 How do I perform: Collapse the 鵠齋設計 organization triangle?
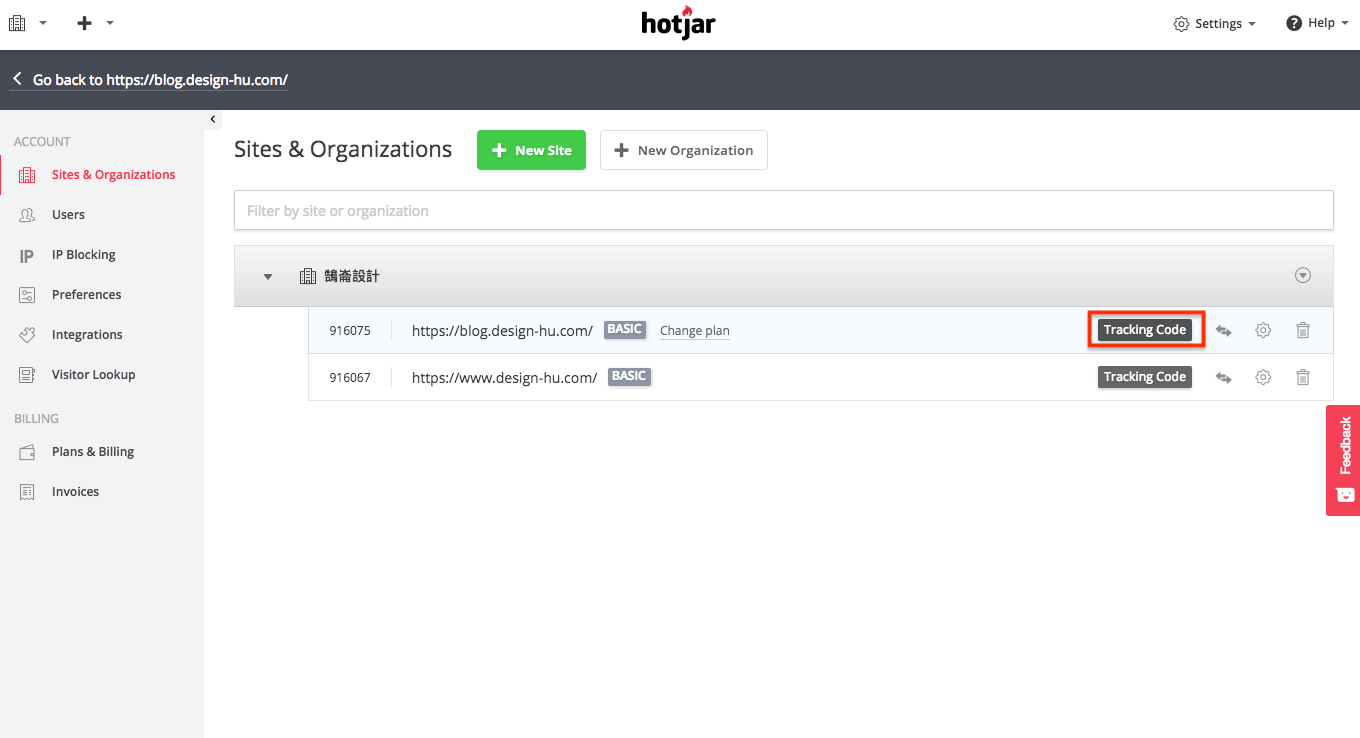tap(268, 276)
